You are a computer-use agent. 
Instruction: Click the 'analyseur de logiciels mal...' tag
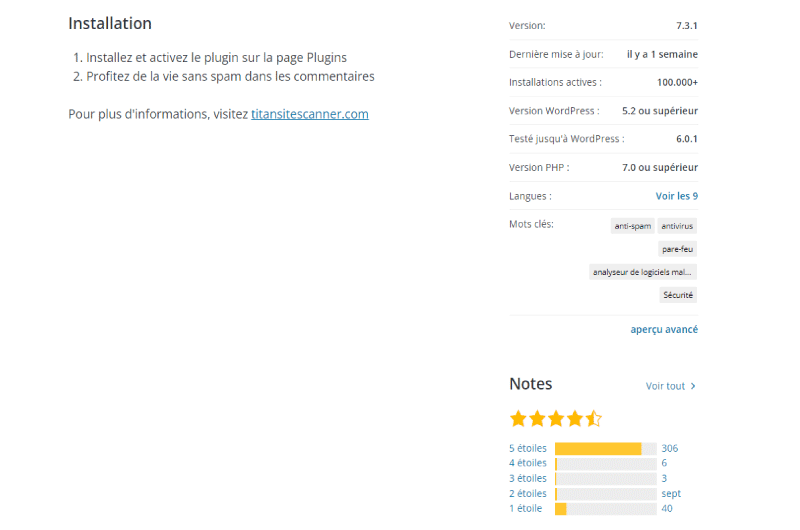pyautogui.click(x=643, y=272)
